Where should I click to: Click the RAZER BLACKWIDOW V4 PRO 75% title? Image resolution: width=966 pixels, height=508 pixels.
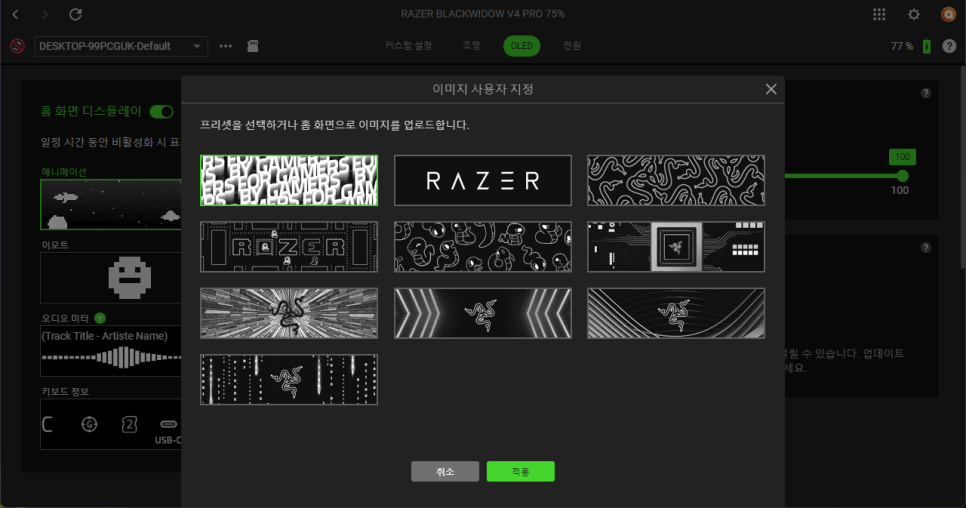483,14
